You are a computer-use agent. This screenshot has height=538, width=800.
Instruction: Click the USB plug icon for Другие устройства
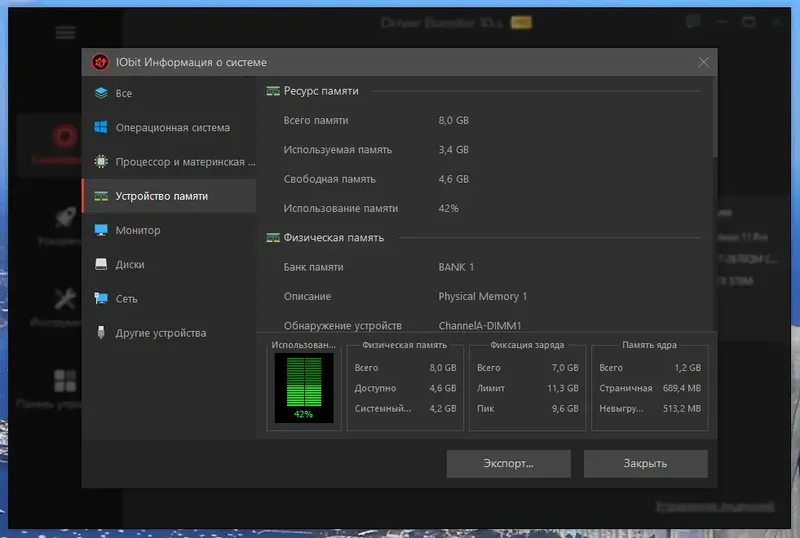(x=101, y=333)
